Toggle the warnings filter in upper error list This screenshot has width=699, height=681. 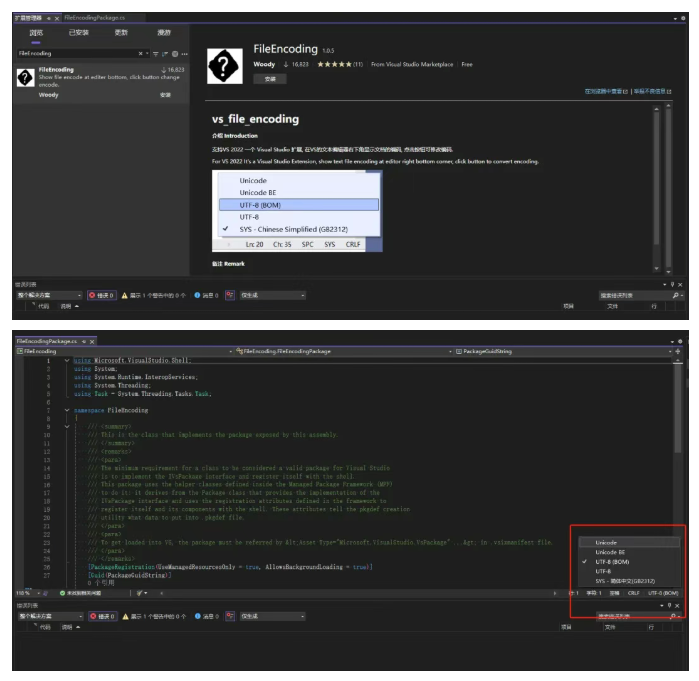click(153, 295)
